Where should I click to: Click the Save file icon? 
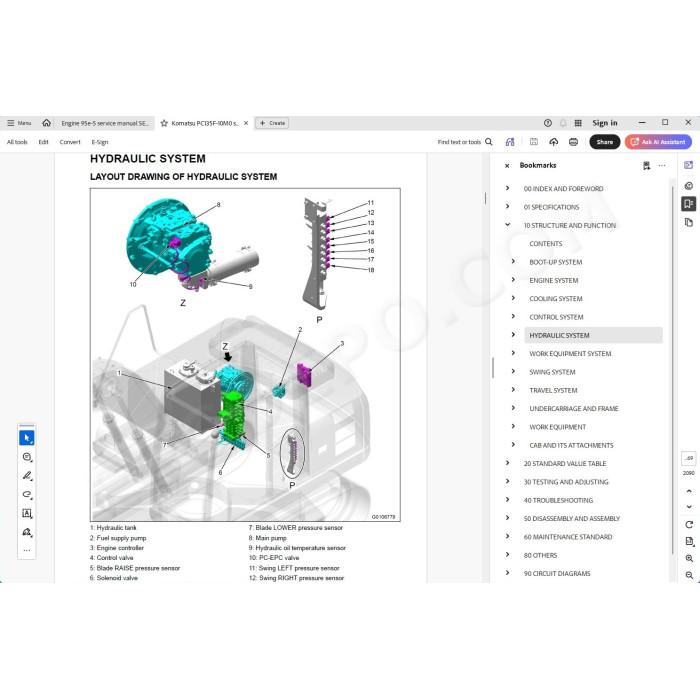point(533,142)
